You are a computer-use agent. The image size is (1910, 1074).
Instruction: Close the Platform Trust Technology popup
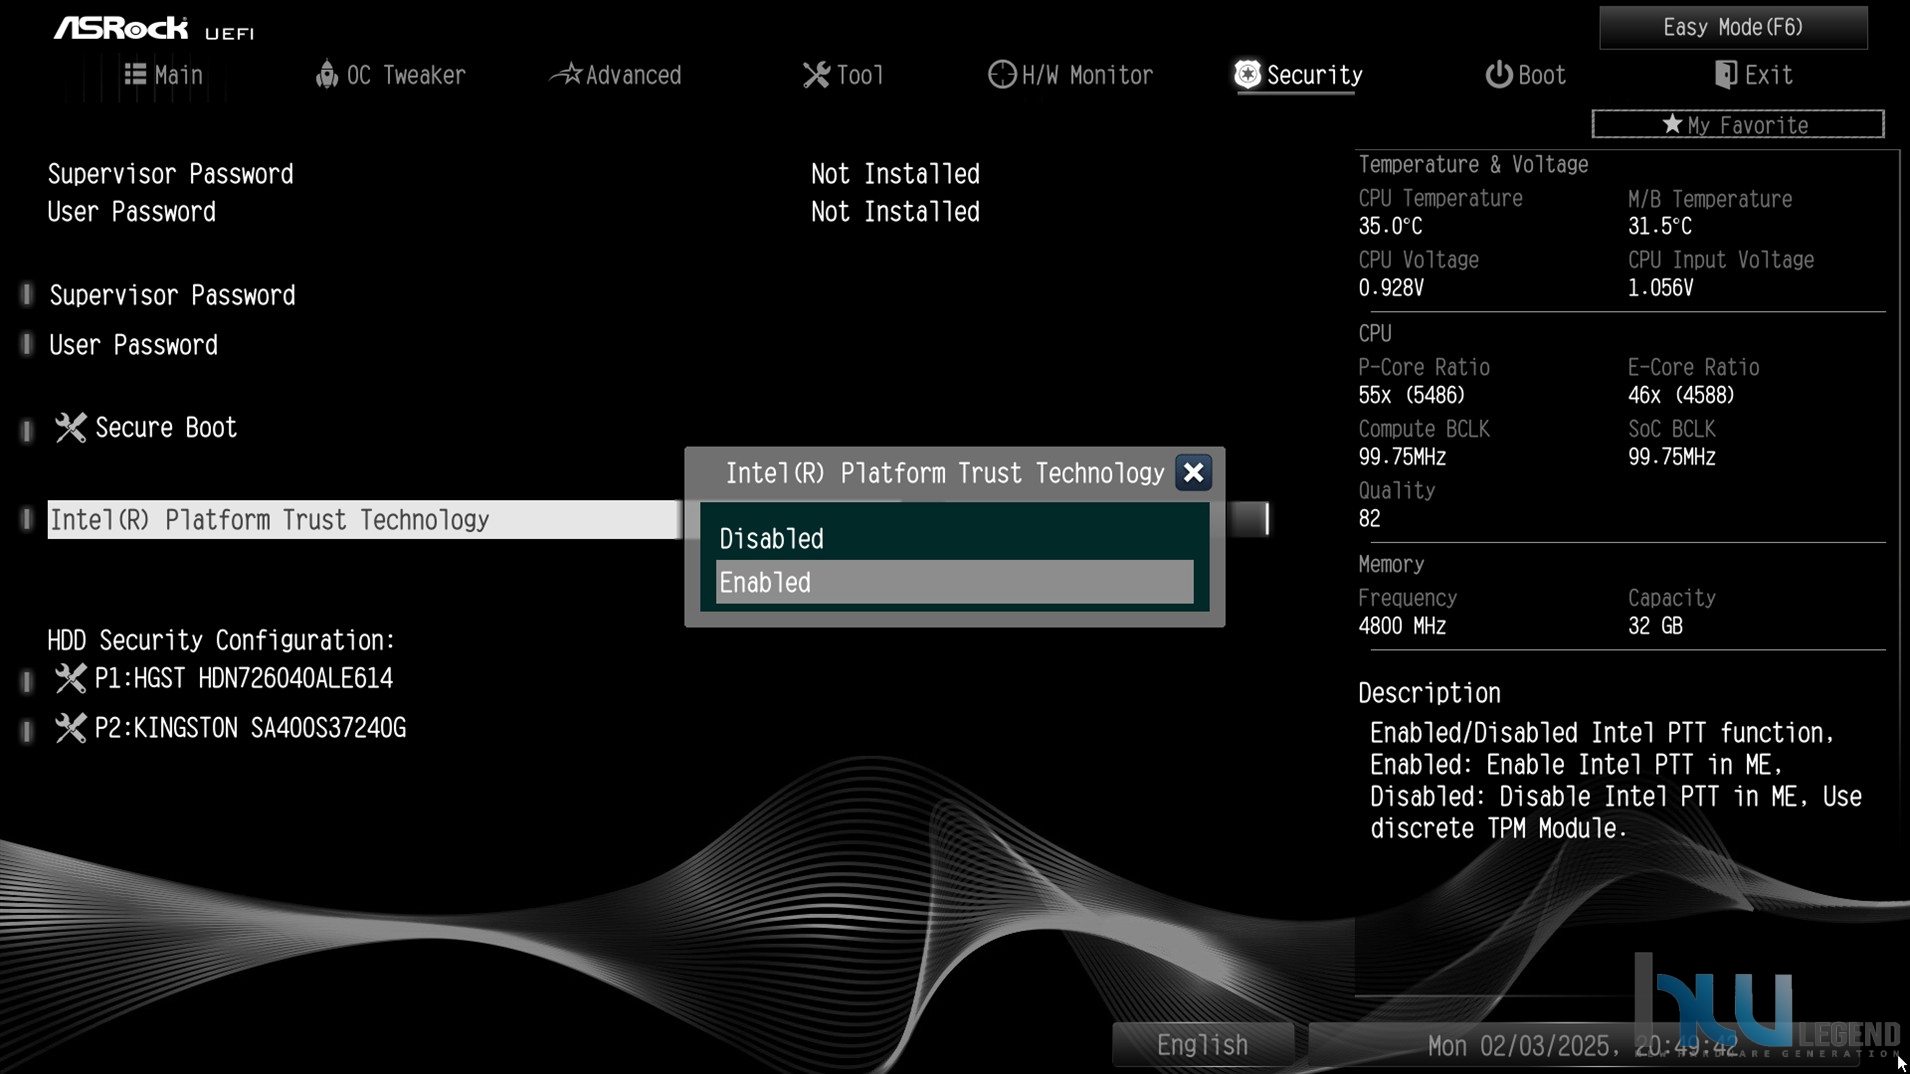[1193, 473]
